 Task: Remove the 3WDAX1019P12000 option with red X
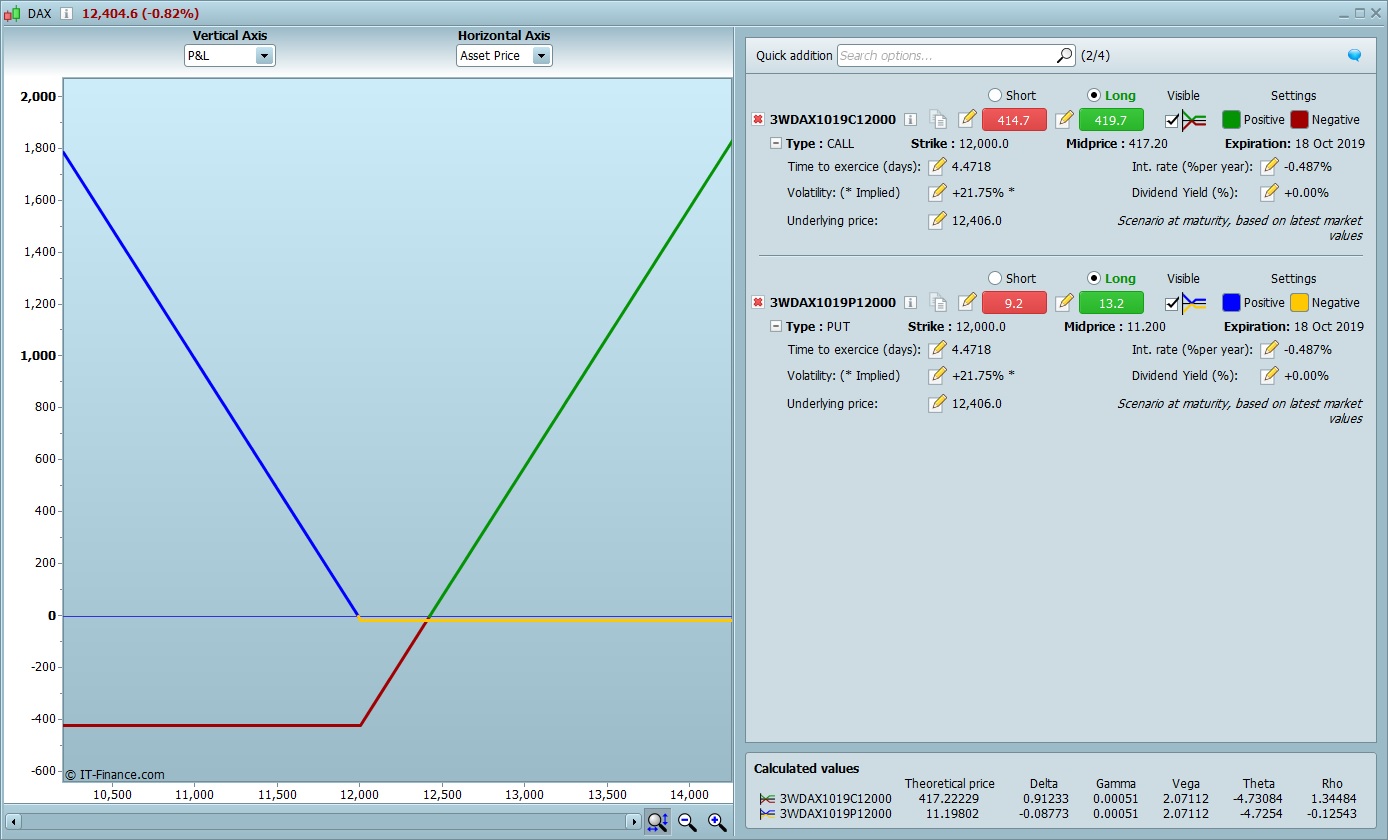coord(758,302)
